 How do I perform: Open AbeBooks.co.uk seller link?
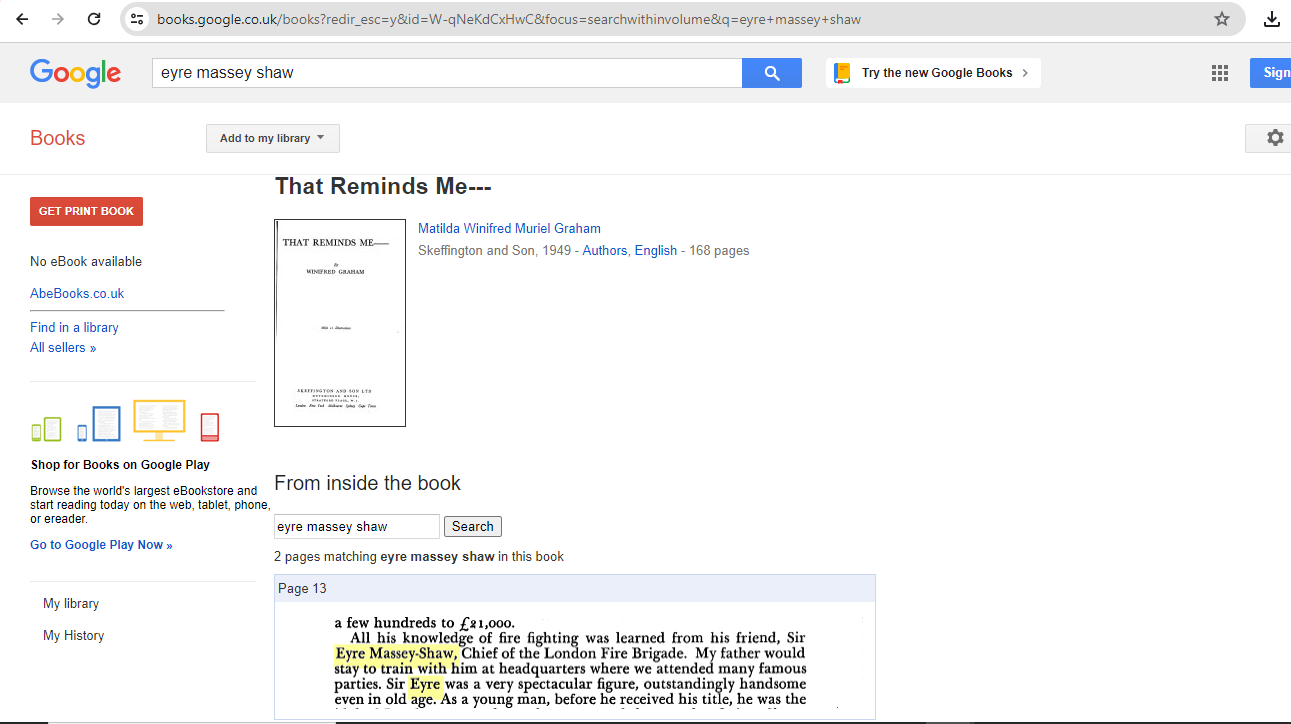point(77,293)
